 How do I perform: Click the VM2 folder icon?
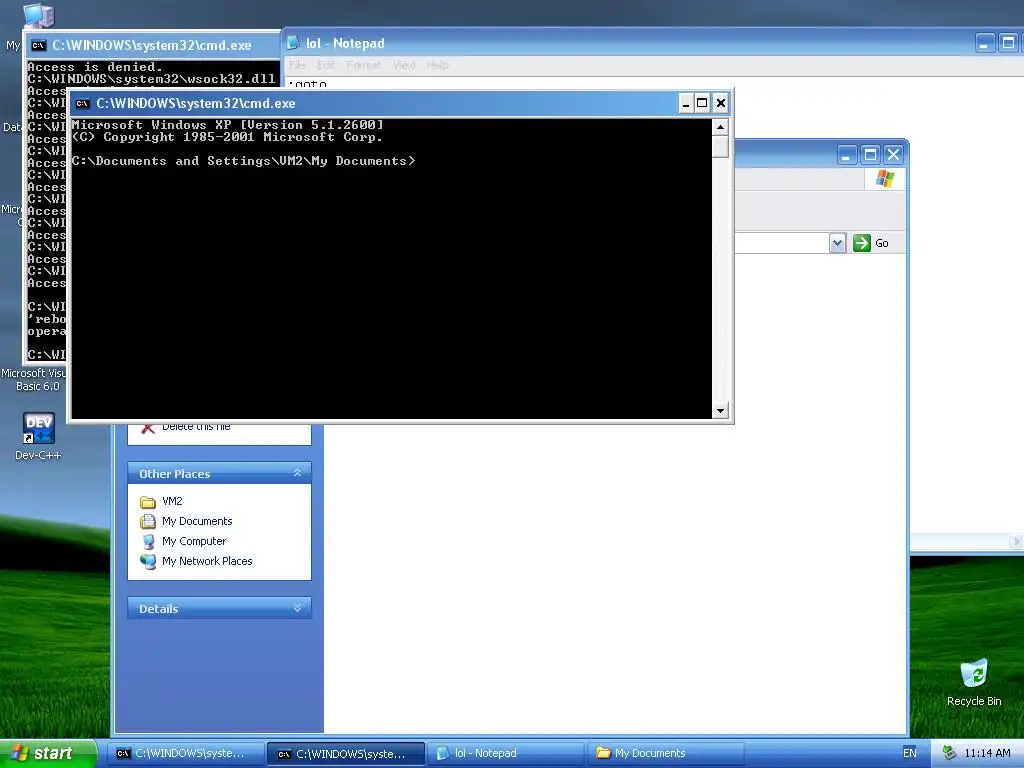[148, 502]
